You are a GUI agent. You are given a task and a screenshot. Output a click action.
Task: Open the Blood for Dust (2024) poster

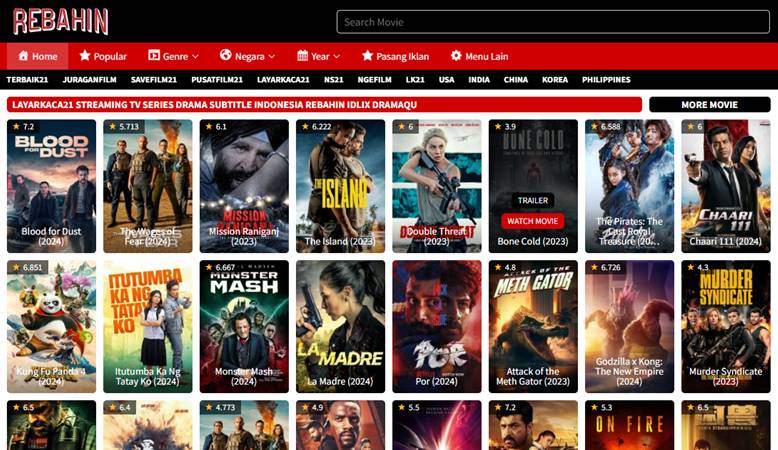coord(51,186)
